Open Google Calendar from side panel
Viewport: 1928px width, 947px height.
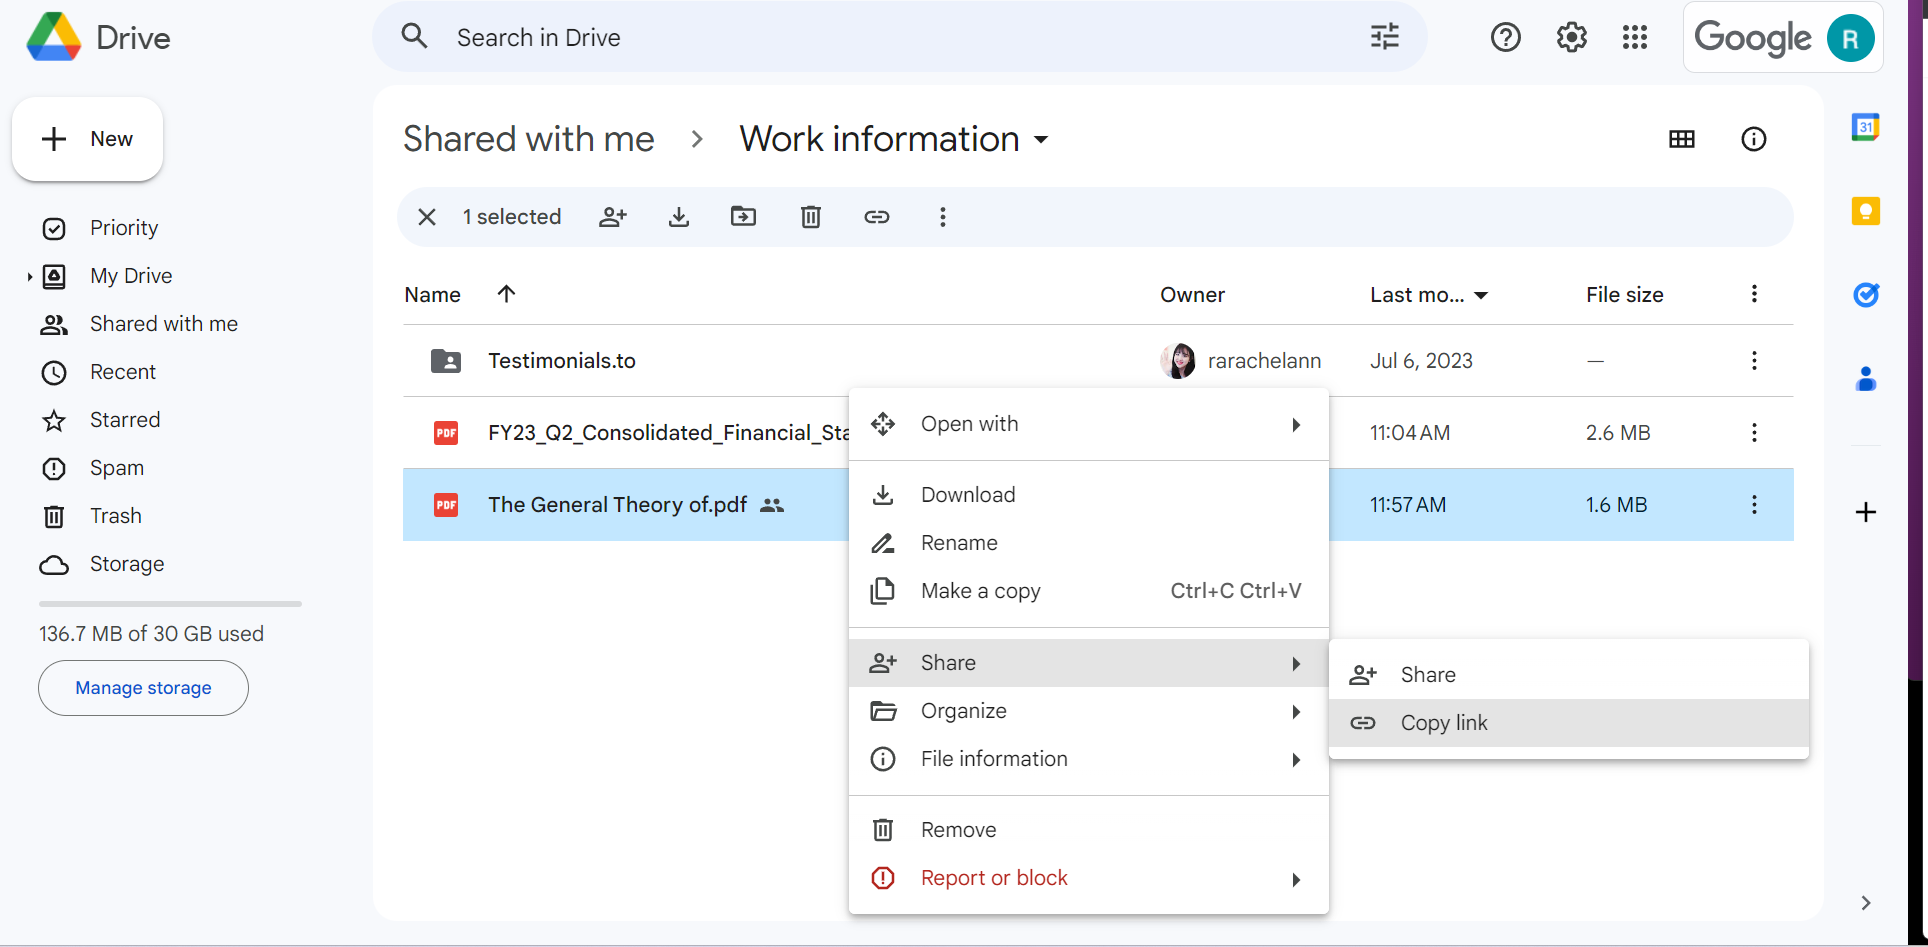(1865, 127)
